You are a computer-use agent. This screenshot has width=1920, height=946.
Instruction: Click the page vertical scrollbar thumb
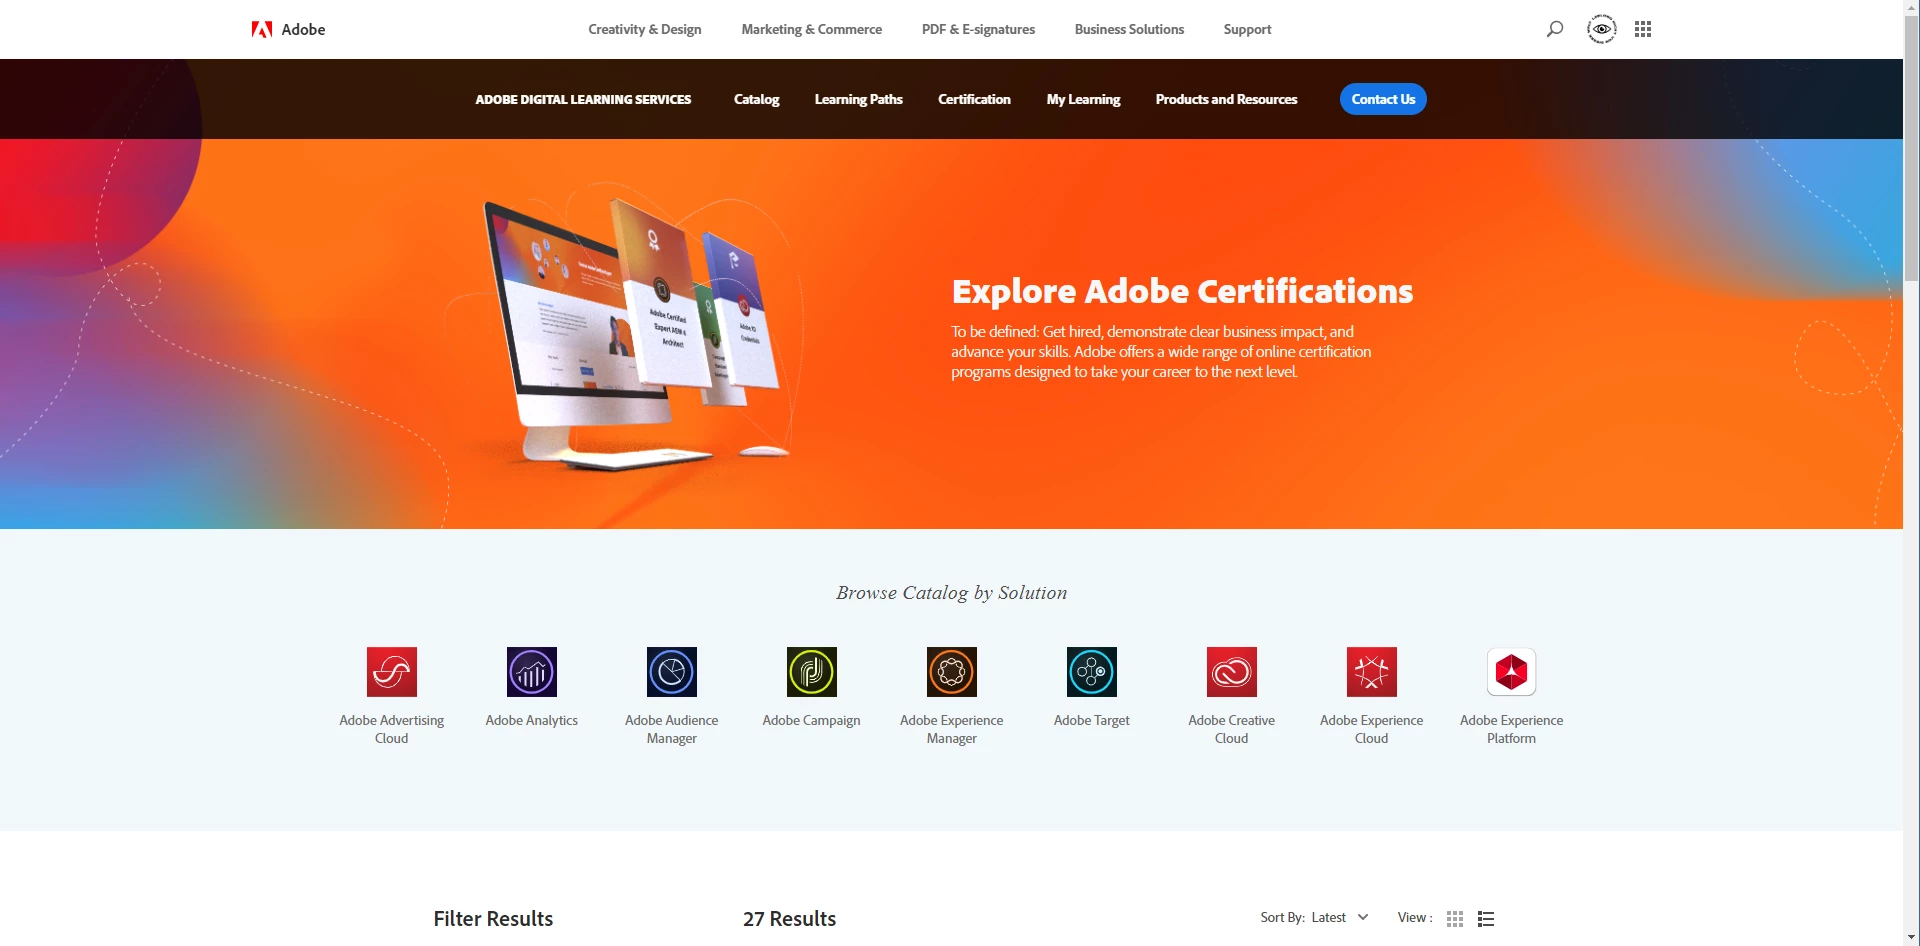1911,148
